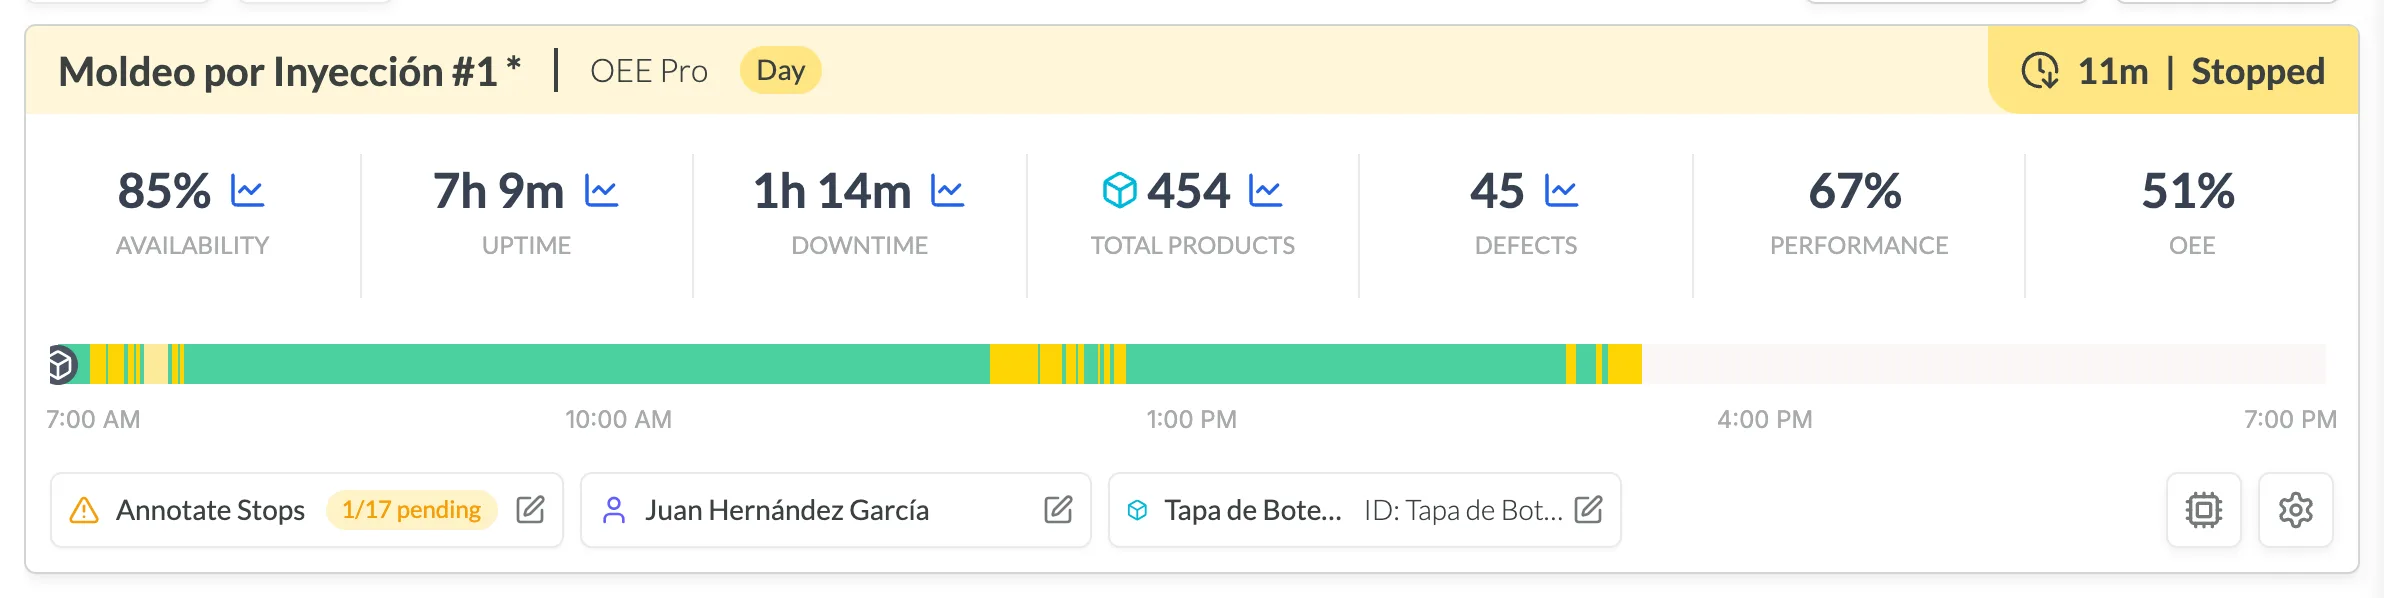Click the 454 total products cube icon
The image size is (2384, 598).
click(1120, 190)
